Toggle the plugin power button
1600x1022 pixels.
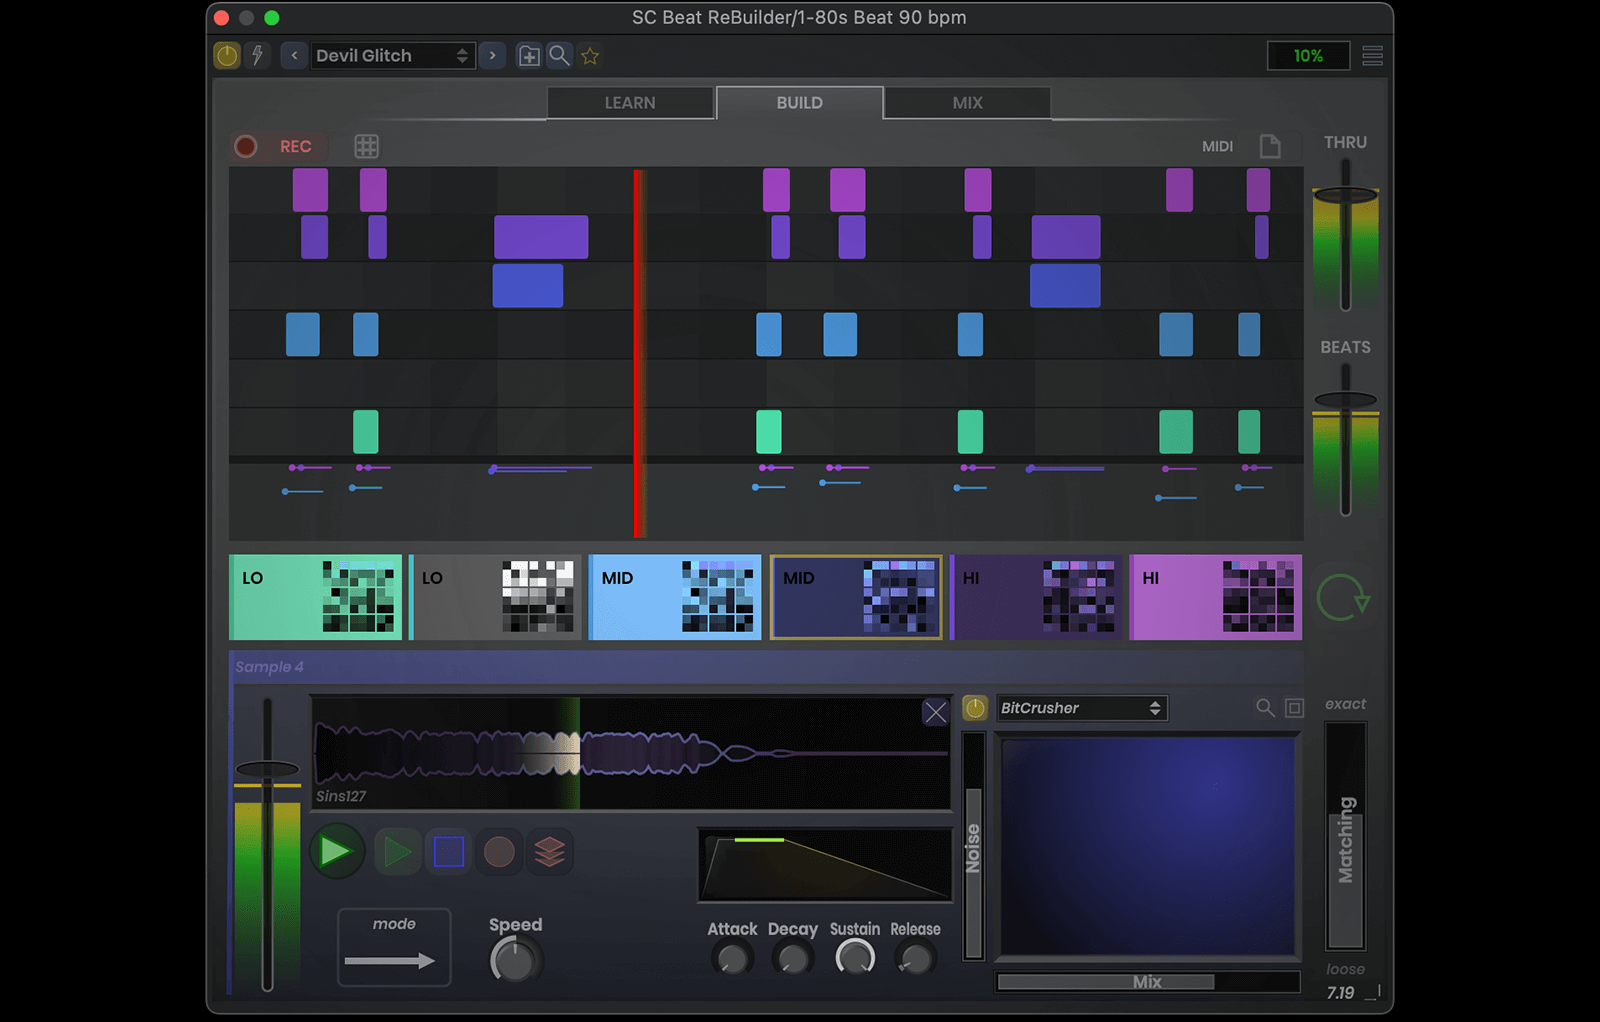226,55
